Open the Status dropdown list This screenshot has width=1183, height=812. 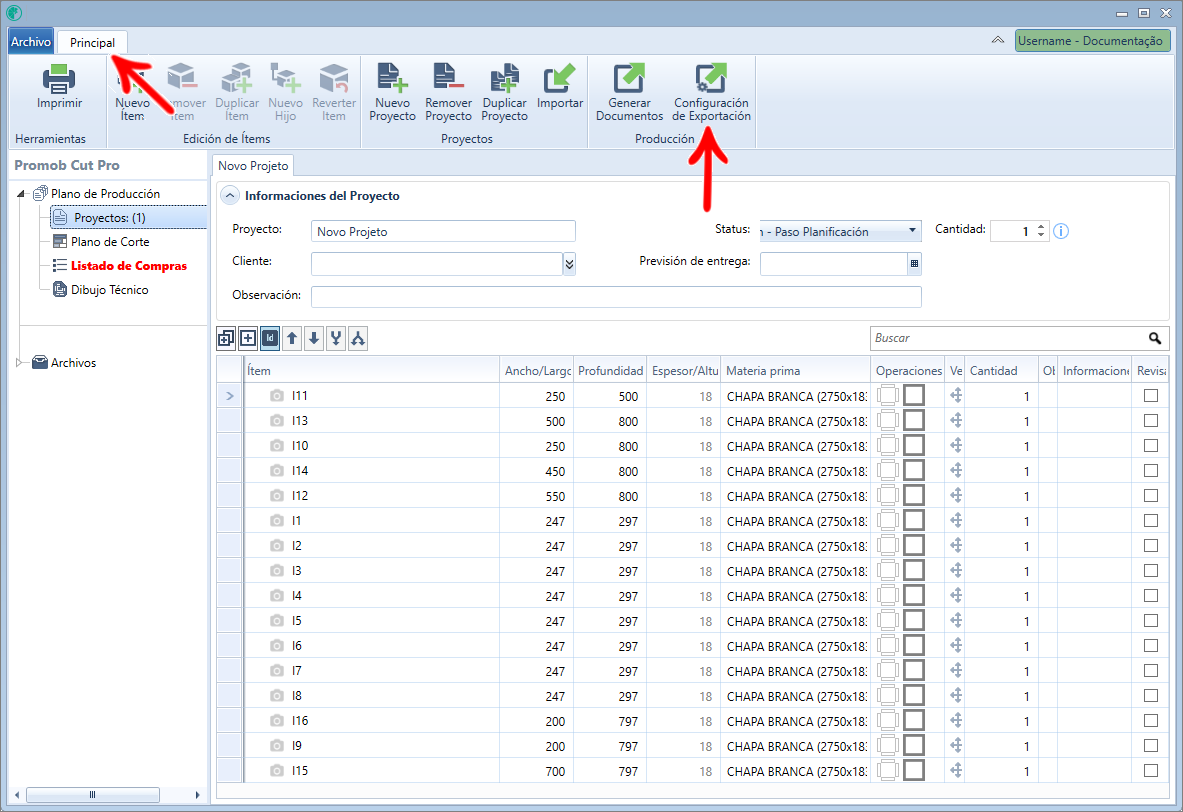[912, 231]
